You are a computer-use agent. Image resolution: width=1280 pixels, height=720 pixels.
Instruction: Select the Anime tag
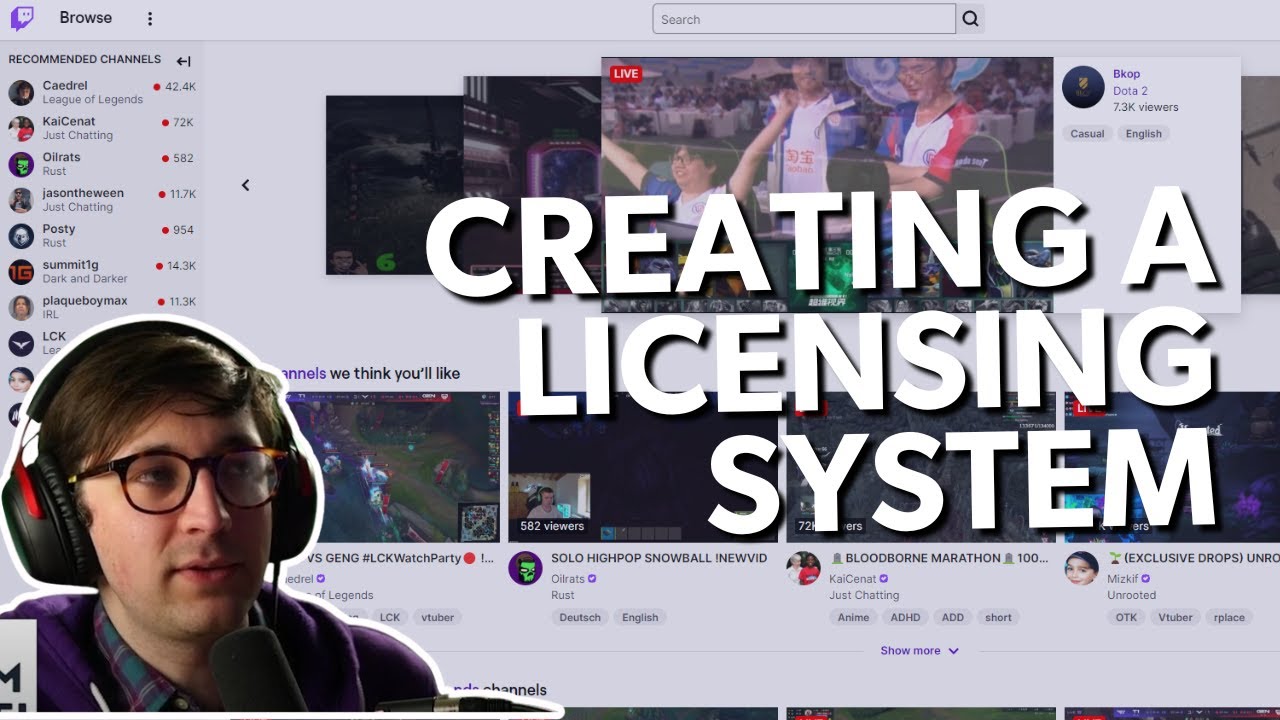(x=853, y=618)
